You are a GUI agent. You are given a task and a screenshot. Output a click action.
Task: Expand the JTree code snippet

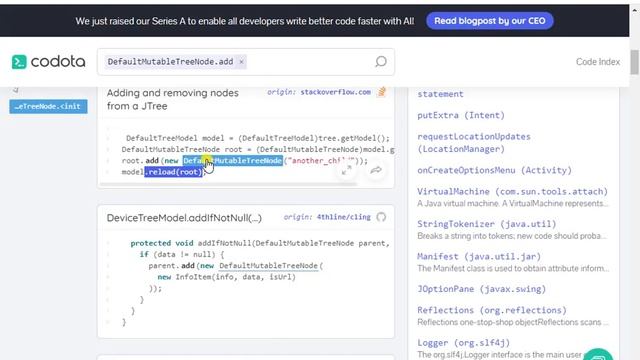pyautogui.click(x=347, y=170)
